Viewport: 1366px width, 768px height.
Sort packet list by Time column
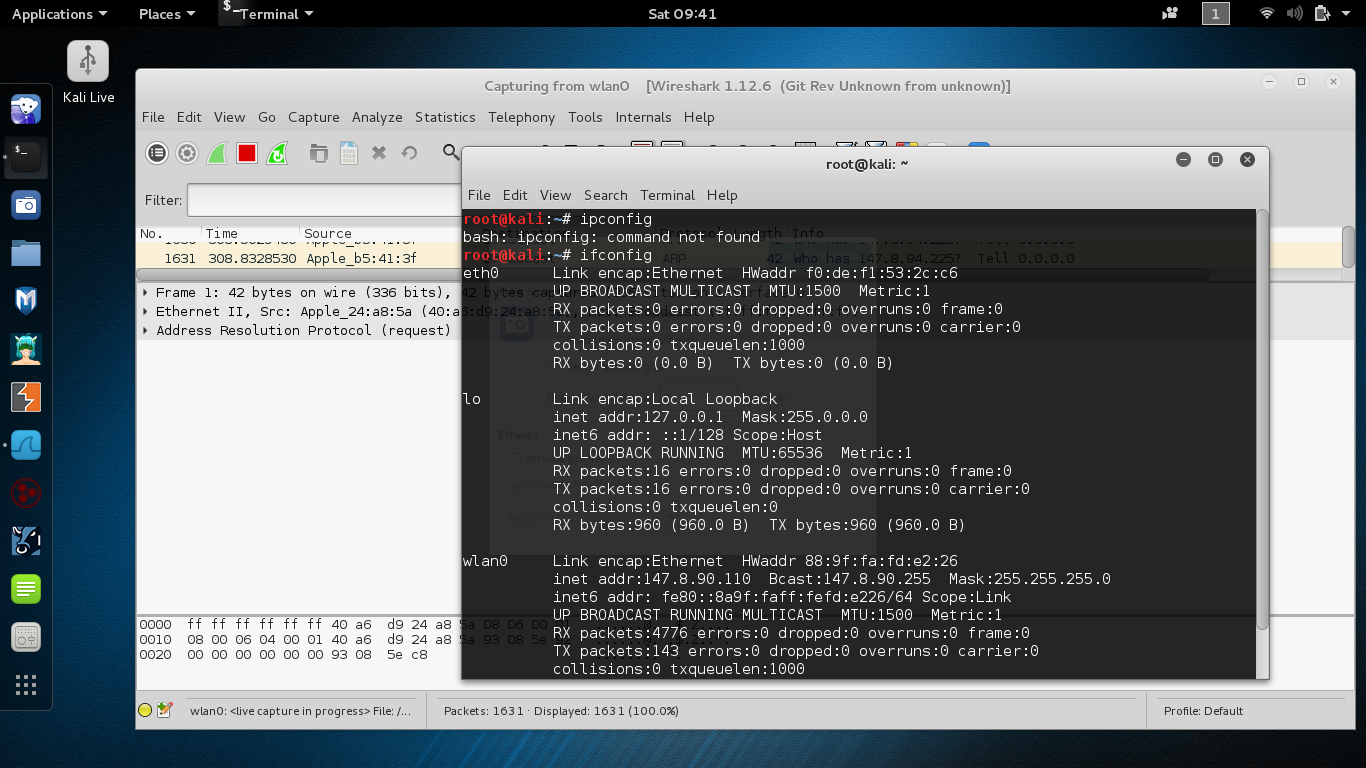tap(250, 233)
